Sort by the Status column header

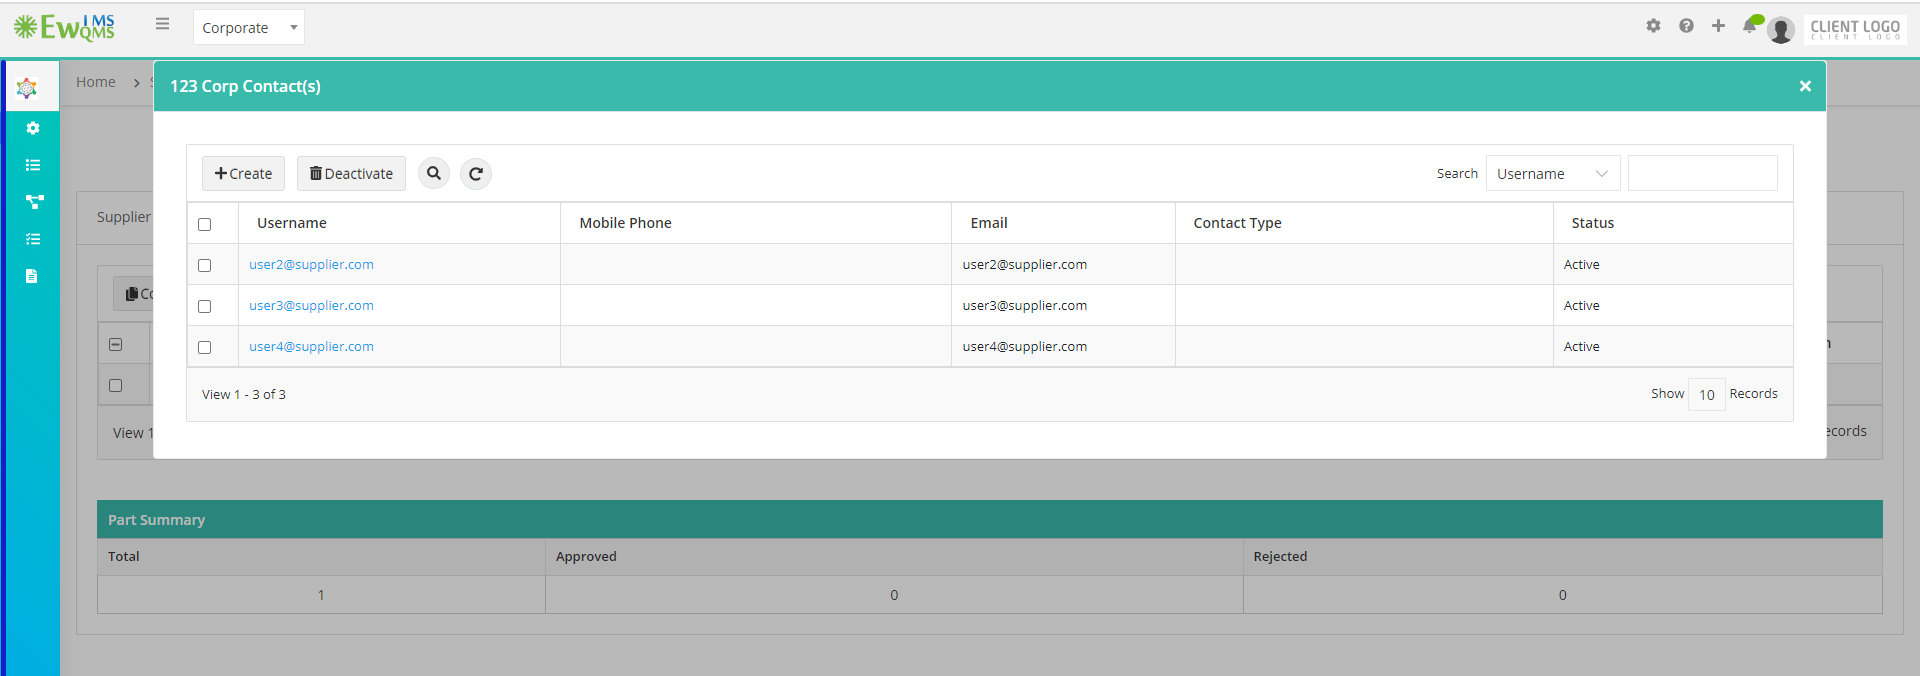coord(1592,223)
